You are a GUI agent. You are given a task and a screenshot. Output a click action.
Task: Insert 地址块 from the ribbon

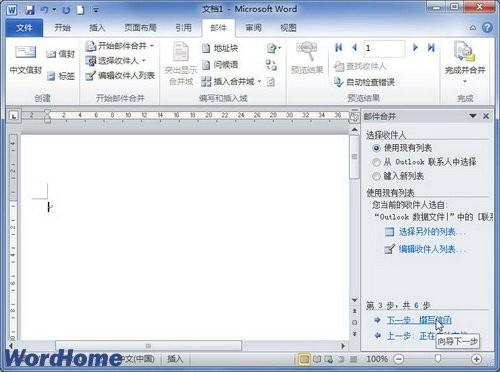[x=220, y=48]
